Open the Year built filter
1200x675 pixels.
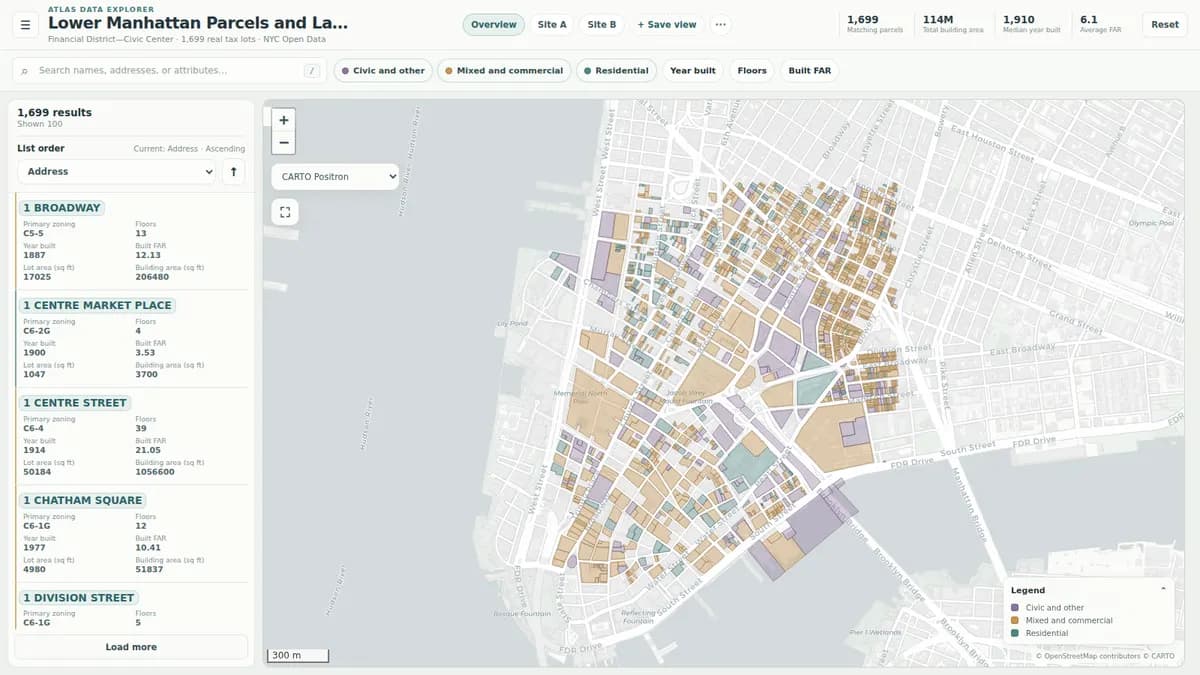coord(693,71)
